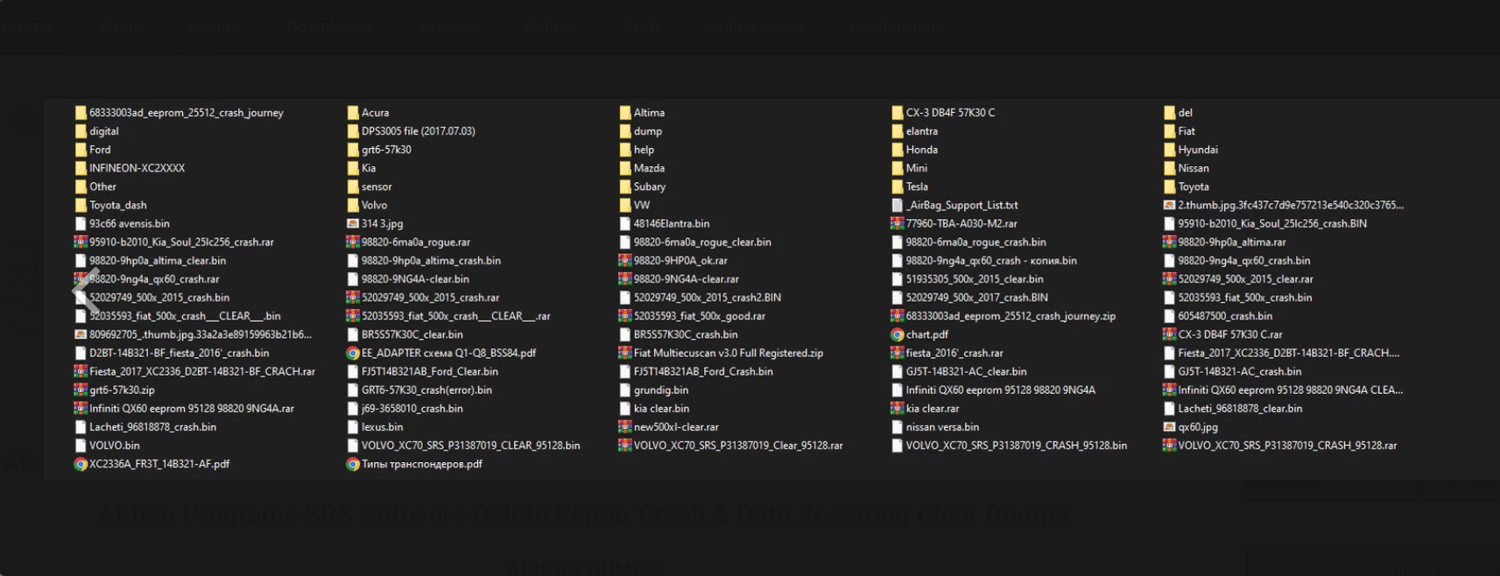Select file Lacheti_96818878_clear.bin
Screen dimensions: 1500x576
tap(1240, 409)
